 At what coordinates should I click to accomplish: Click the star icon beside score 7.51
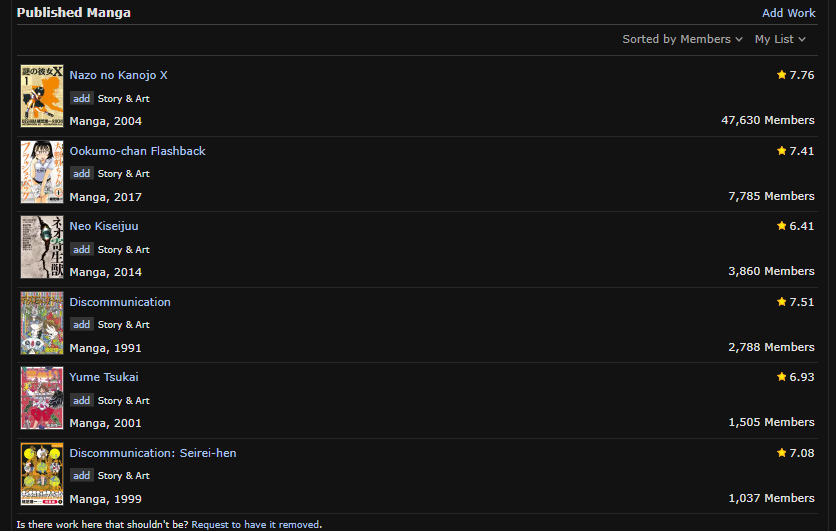pyautogui.click(x=782, y=302)
